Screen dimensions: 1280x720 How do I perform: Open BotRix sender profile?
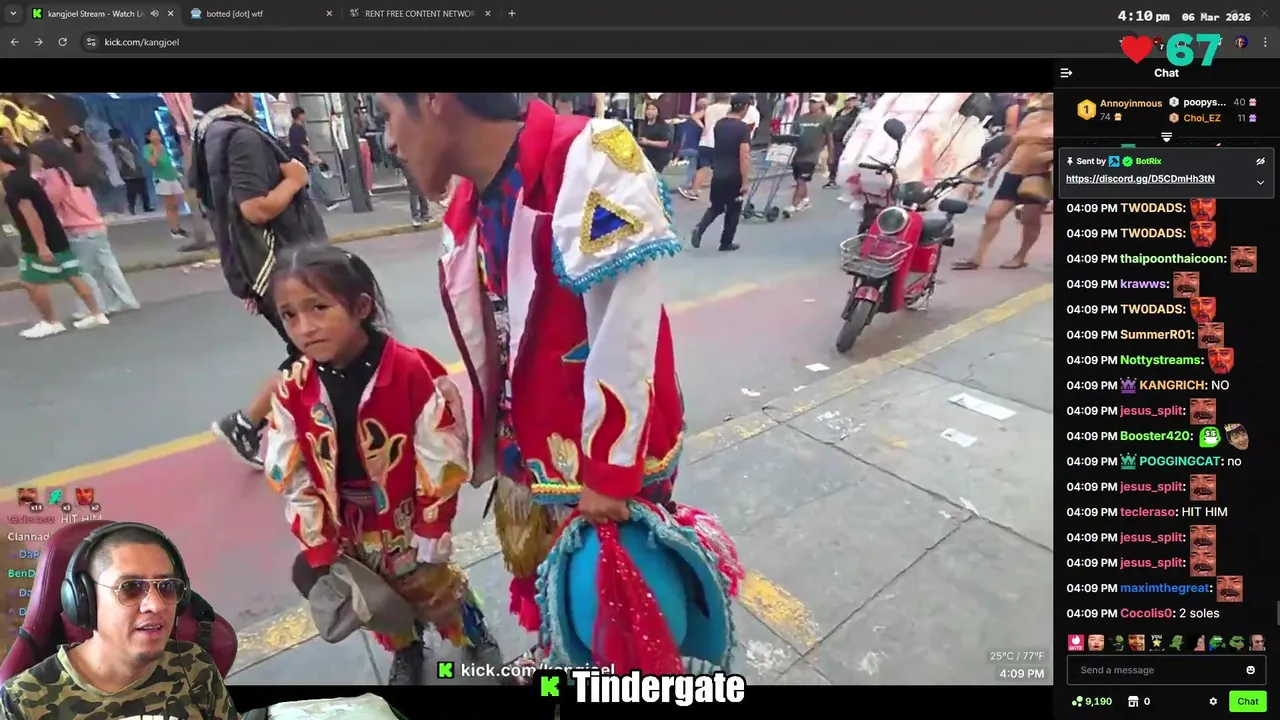point(1148,161)
